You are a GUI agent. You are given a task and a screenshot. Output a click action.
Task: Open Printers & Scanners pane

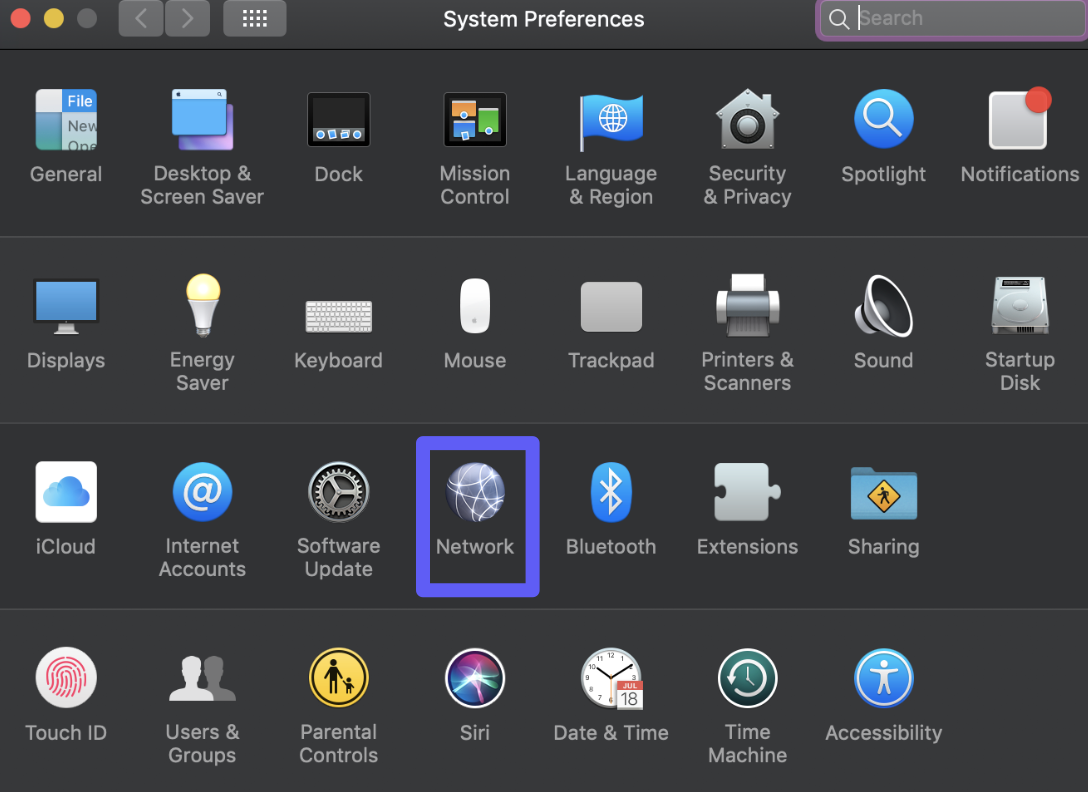(747, 307)
